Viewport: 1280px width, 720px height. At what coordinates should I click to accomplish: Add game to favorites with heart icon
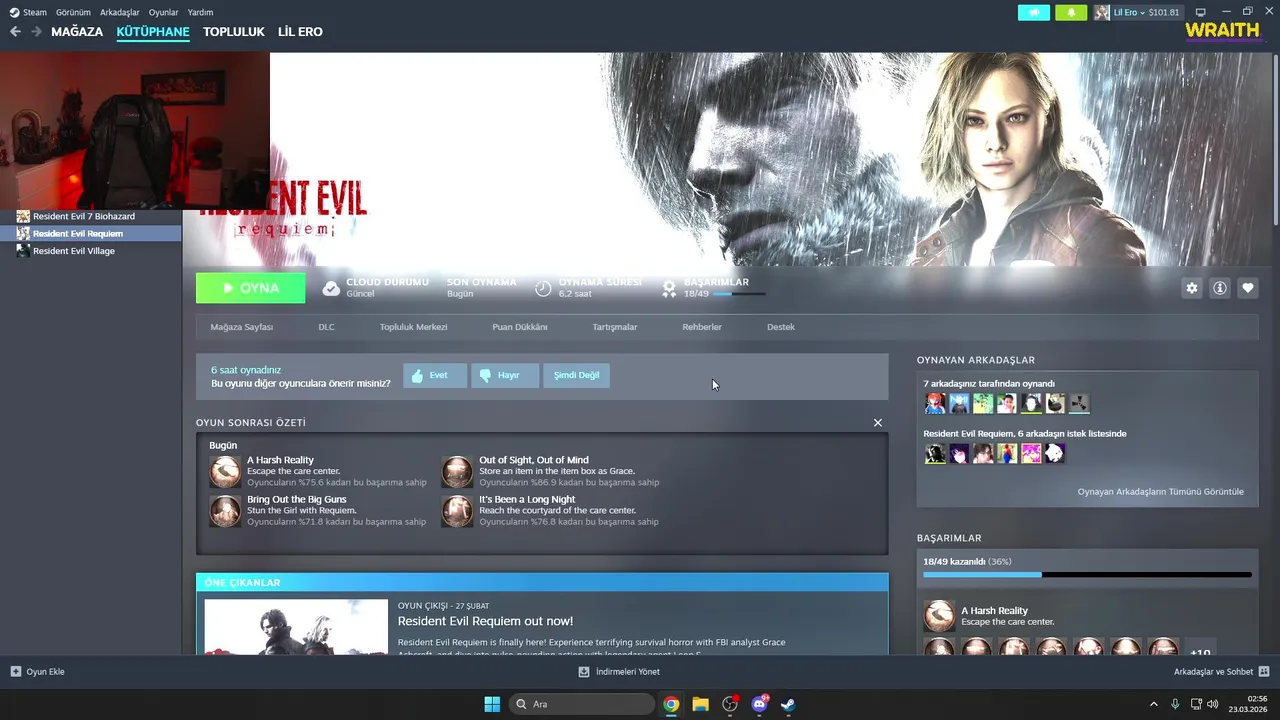click(1248, 288)
